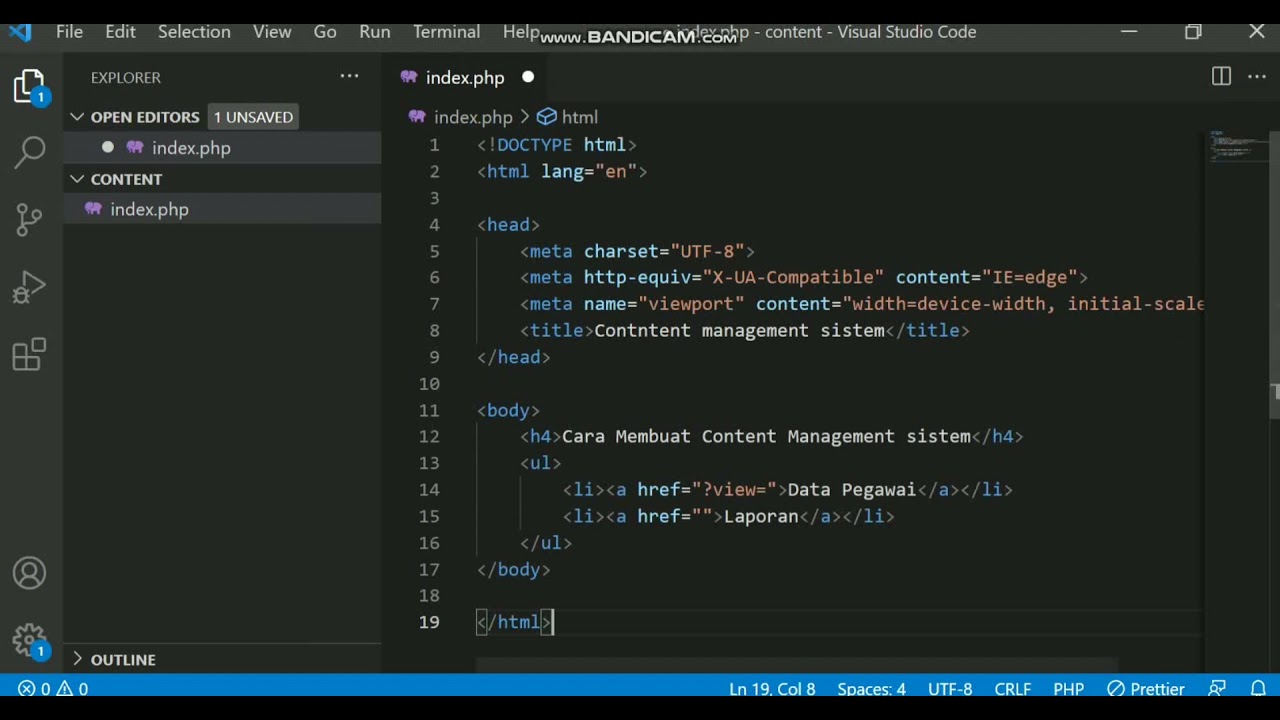Click the EXPLORER panel title

126,77
